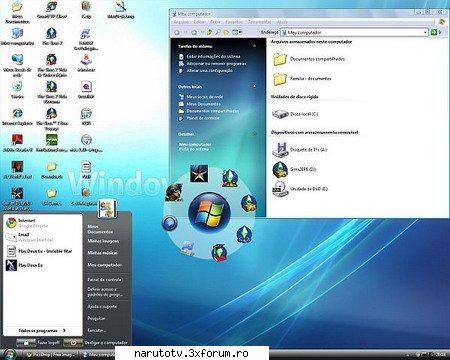450x360 pixels.
Task: Switch to Meu computador taskbar button
Action: click(99, 354)
